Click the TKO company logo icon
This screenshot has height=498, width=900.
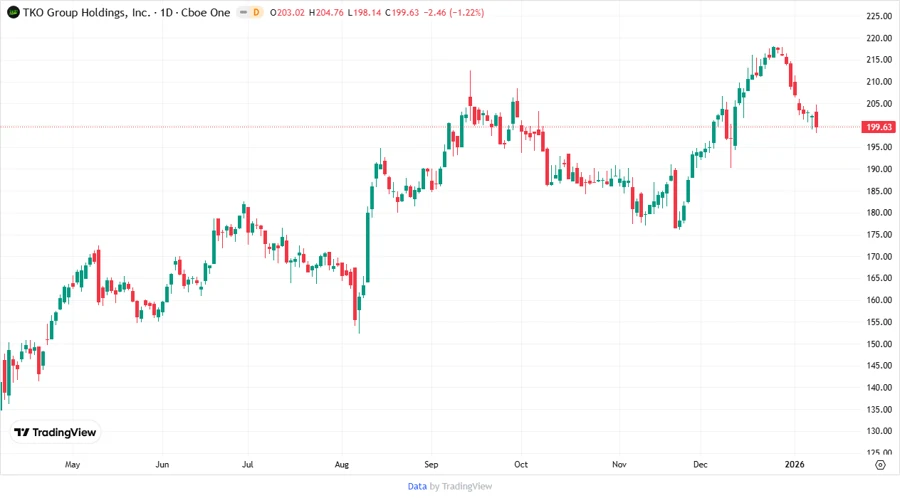point(13,12)
